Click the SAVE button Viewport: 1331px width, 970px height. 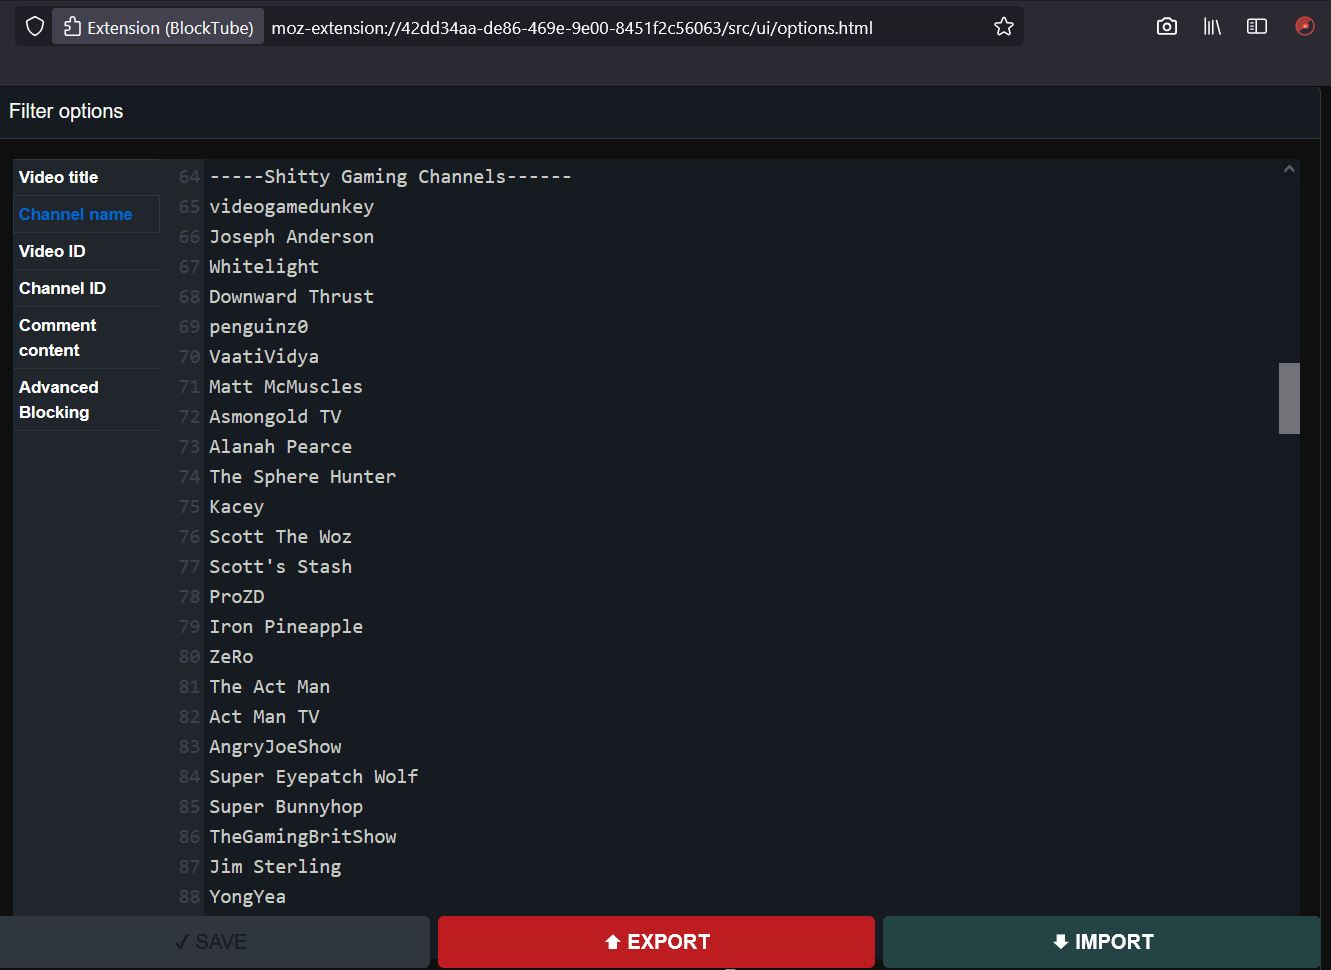214,942
